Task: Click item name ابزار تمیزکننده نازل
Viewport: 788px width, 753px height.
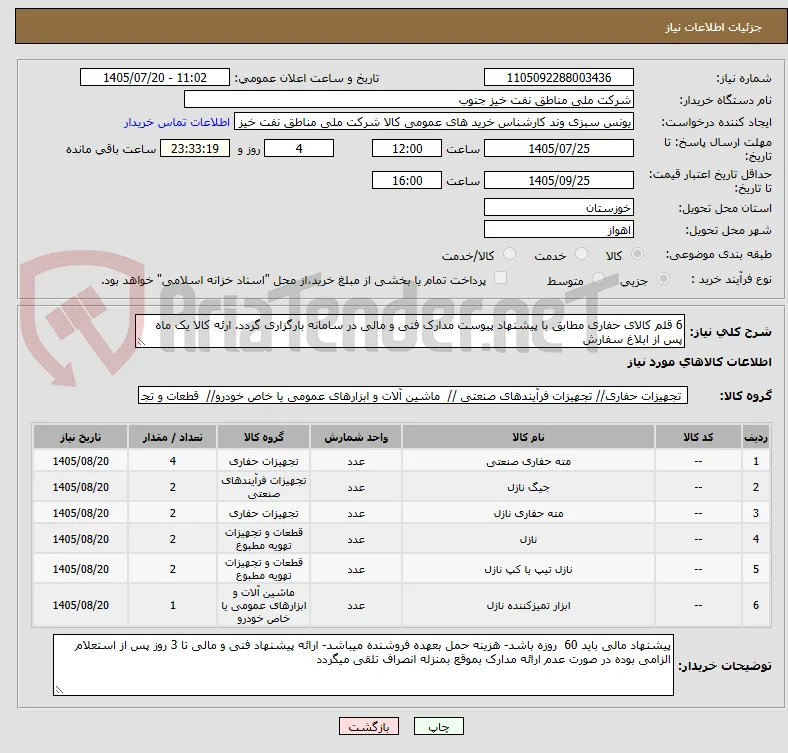Action: click(x=528, y=605)
